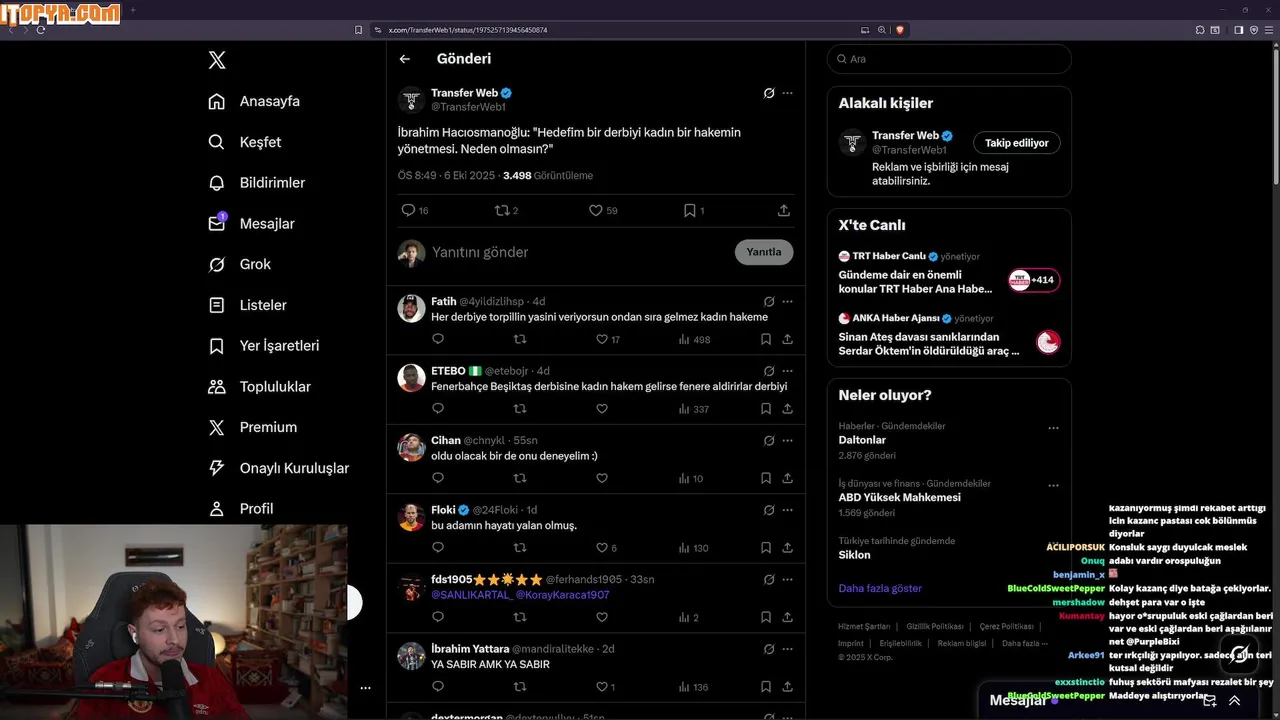
Task: Open Grok icon on Cihan's reply
Action: [x=769, y=440]
